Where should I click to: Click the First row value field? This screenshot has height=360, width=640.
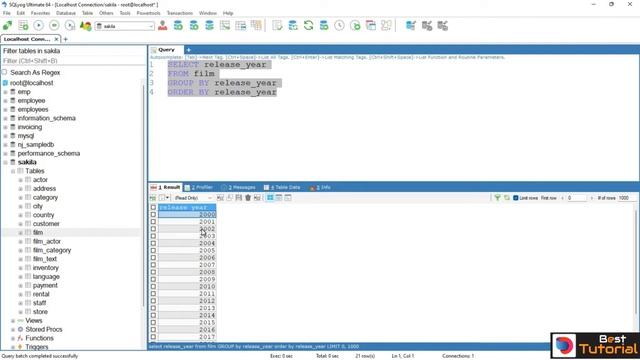click(576, 198)
